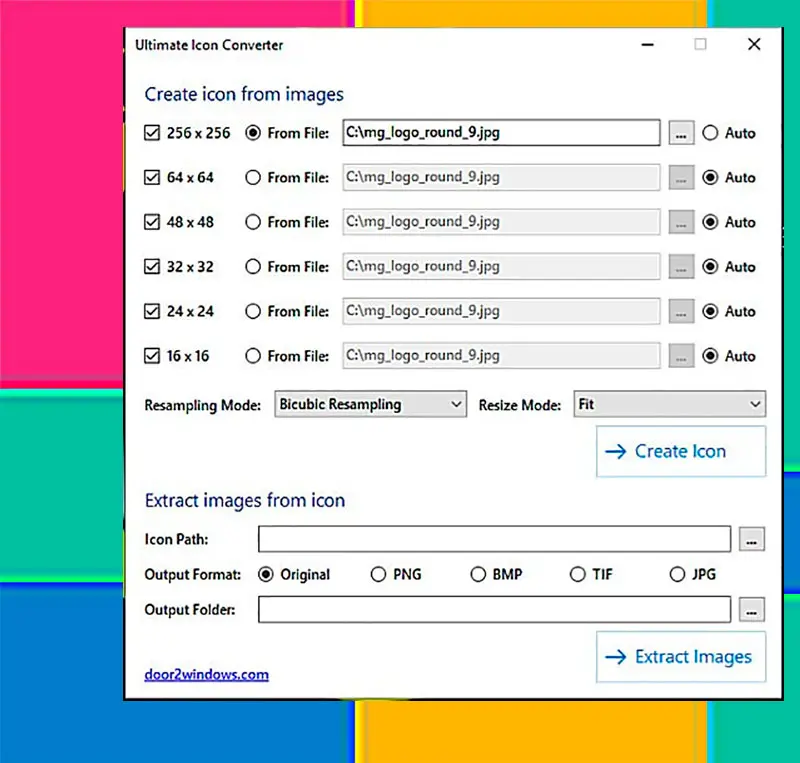Focus the 256 x 256 file path field
The height and width of the screenshot is (763, 800).
coord(500,133)
